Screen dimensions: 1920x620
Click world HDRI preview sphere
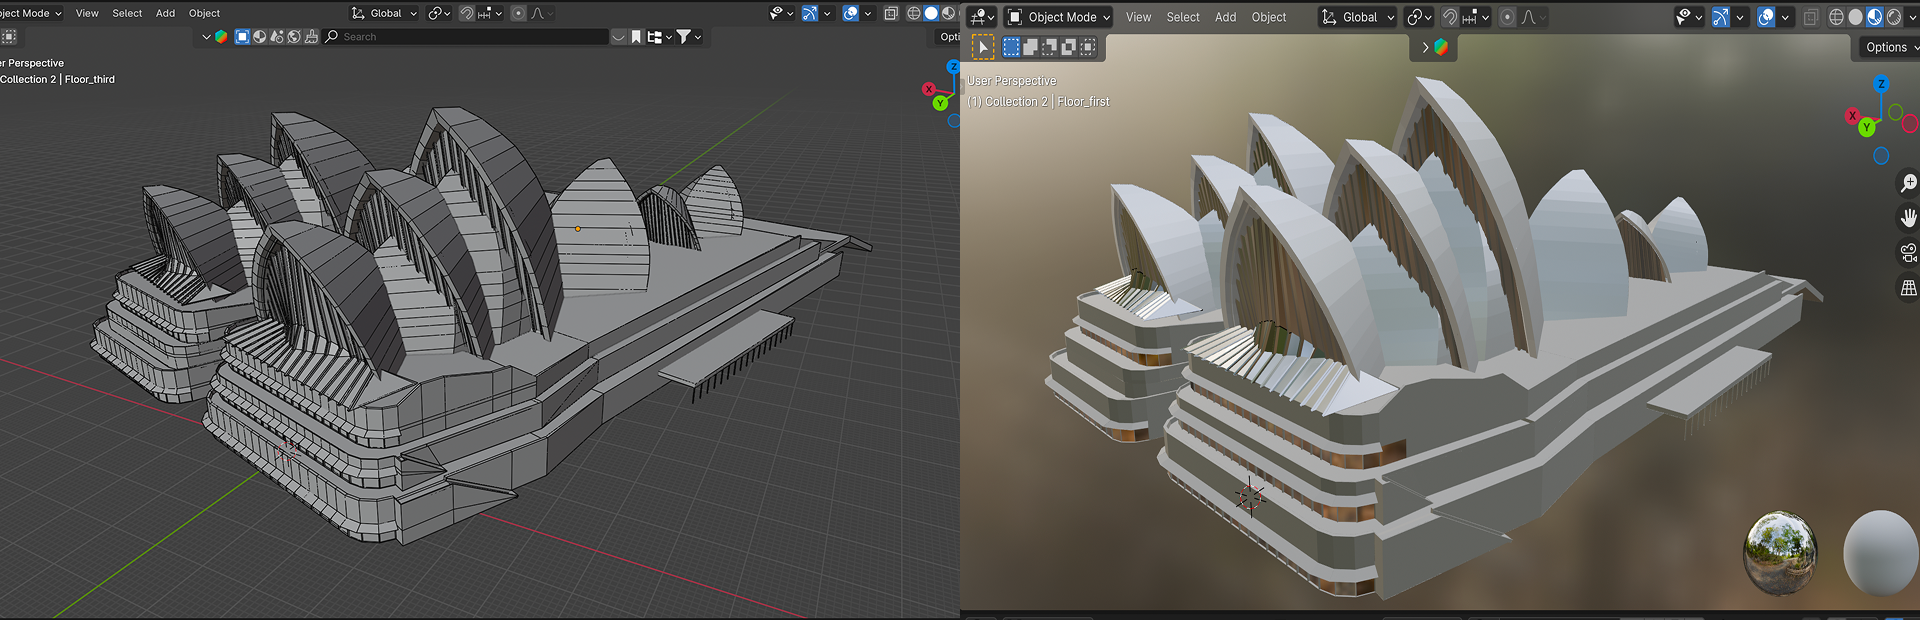pyautogui.click(x=1780, y=553)
